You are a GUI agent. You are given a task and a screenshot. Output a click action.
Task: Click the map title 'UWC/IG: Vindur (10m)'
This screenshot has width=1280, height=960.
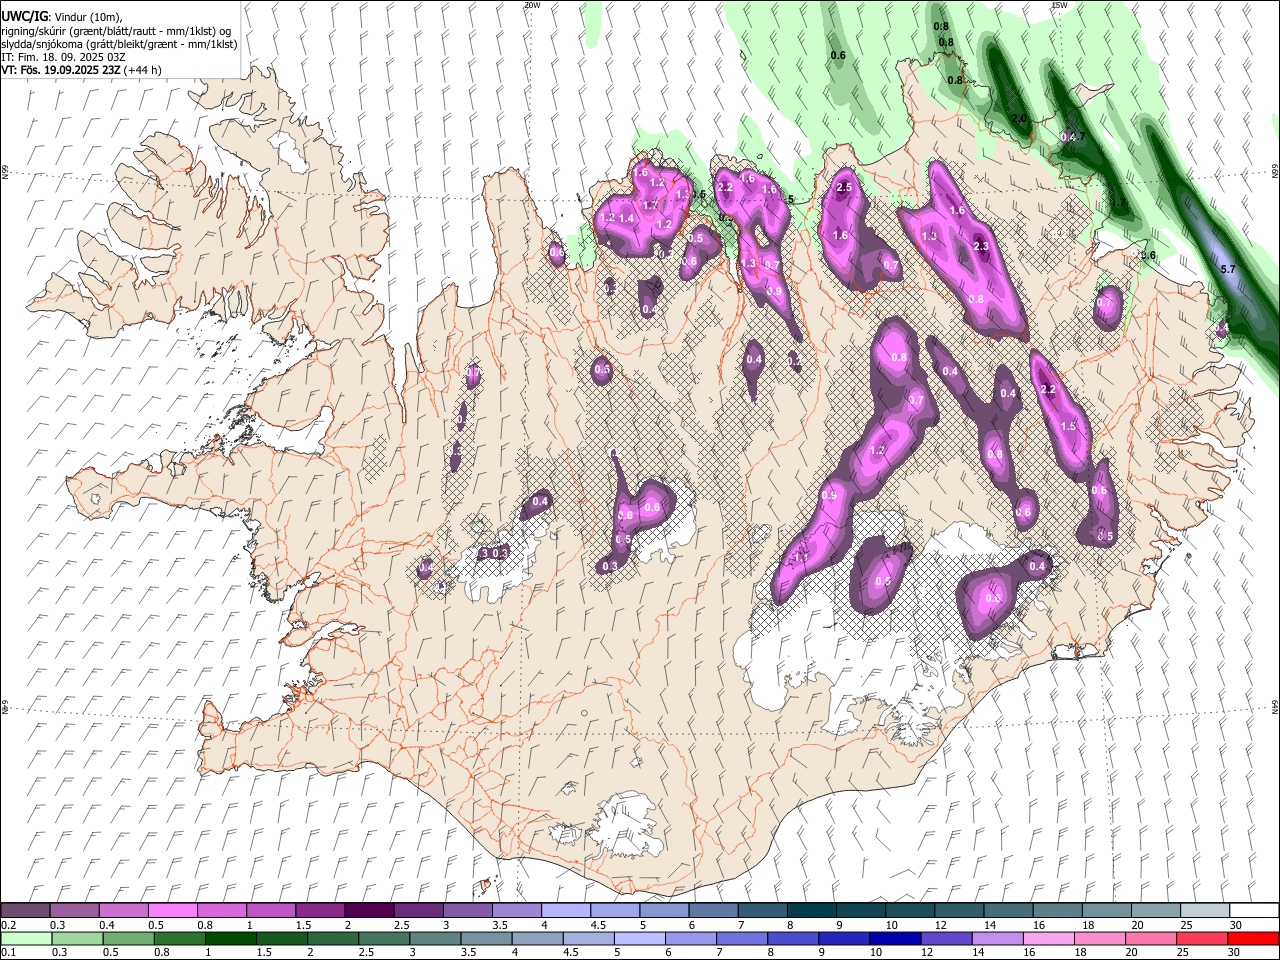click(x=61, y=17)
